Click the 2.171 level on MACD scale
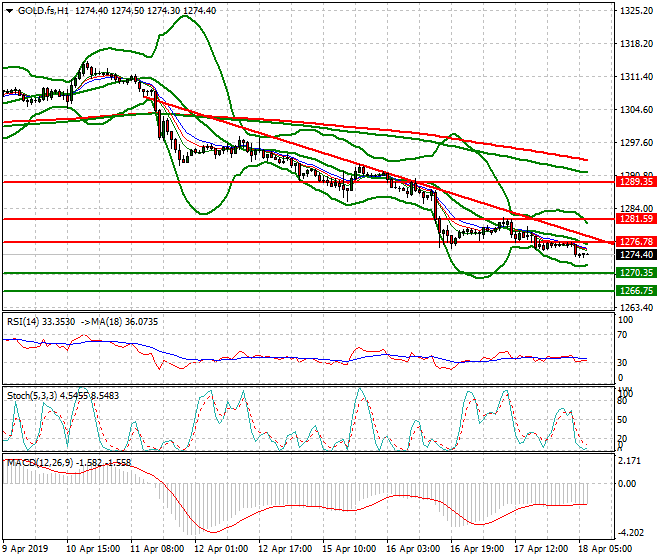 tap(632, 461)
